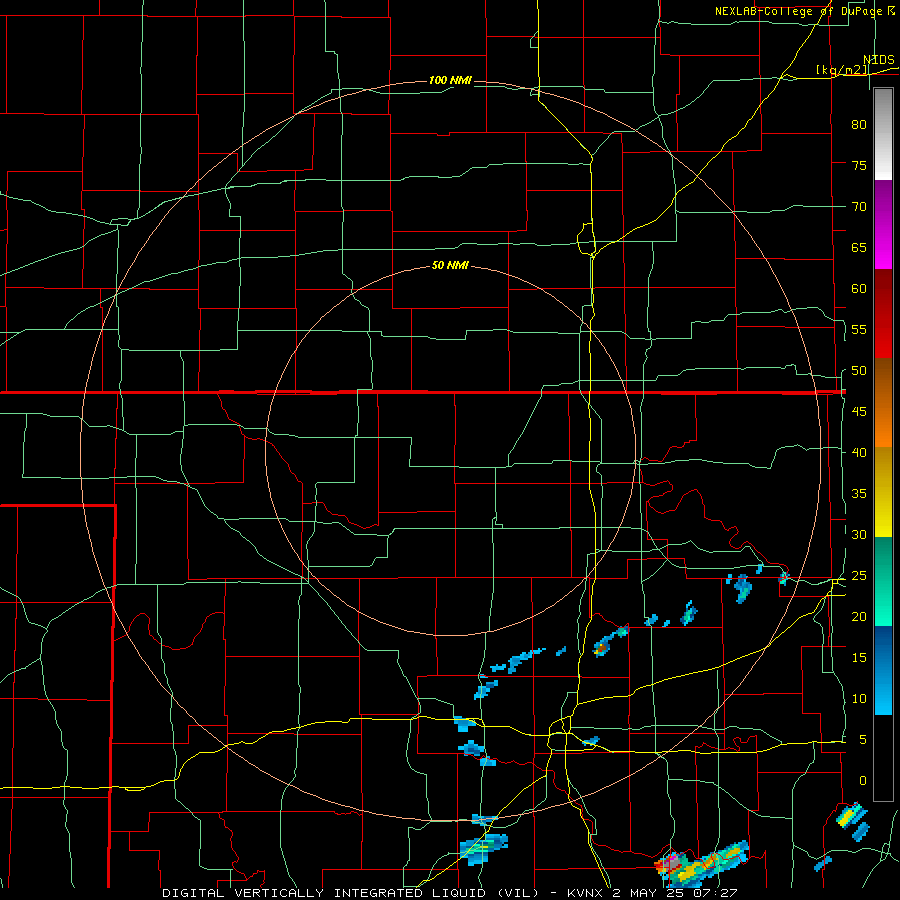Click the "50 NMI" range ring label
This screenshot has width=900, height=900.
[450, 265]
